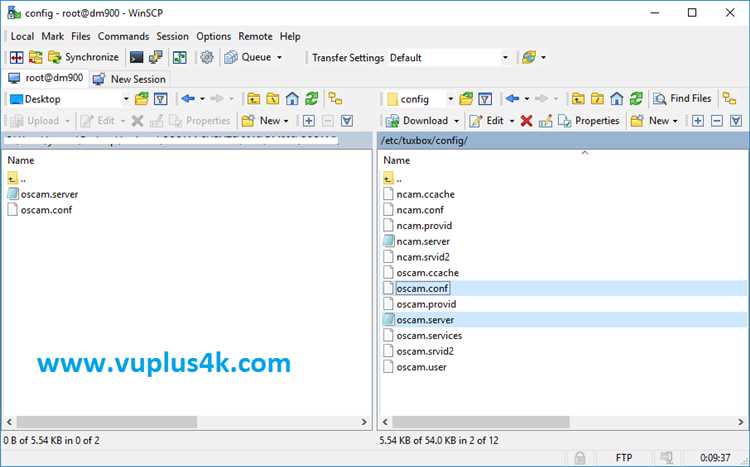
Task: Click the Find Files button
Action: pyautogui.click(x=682, y=99)
